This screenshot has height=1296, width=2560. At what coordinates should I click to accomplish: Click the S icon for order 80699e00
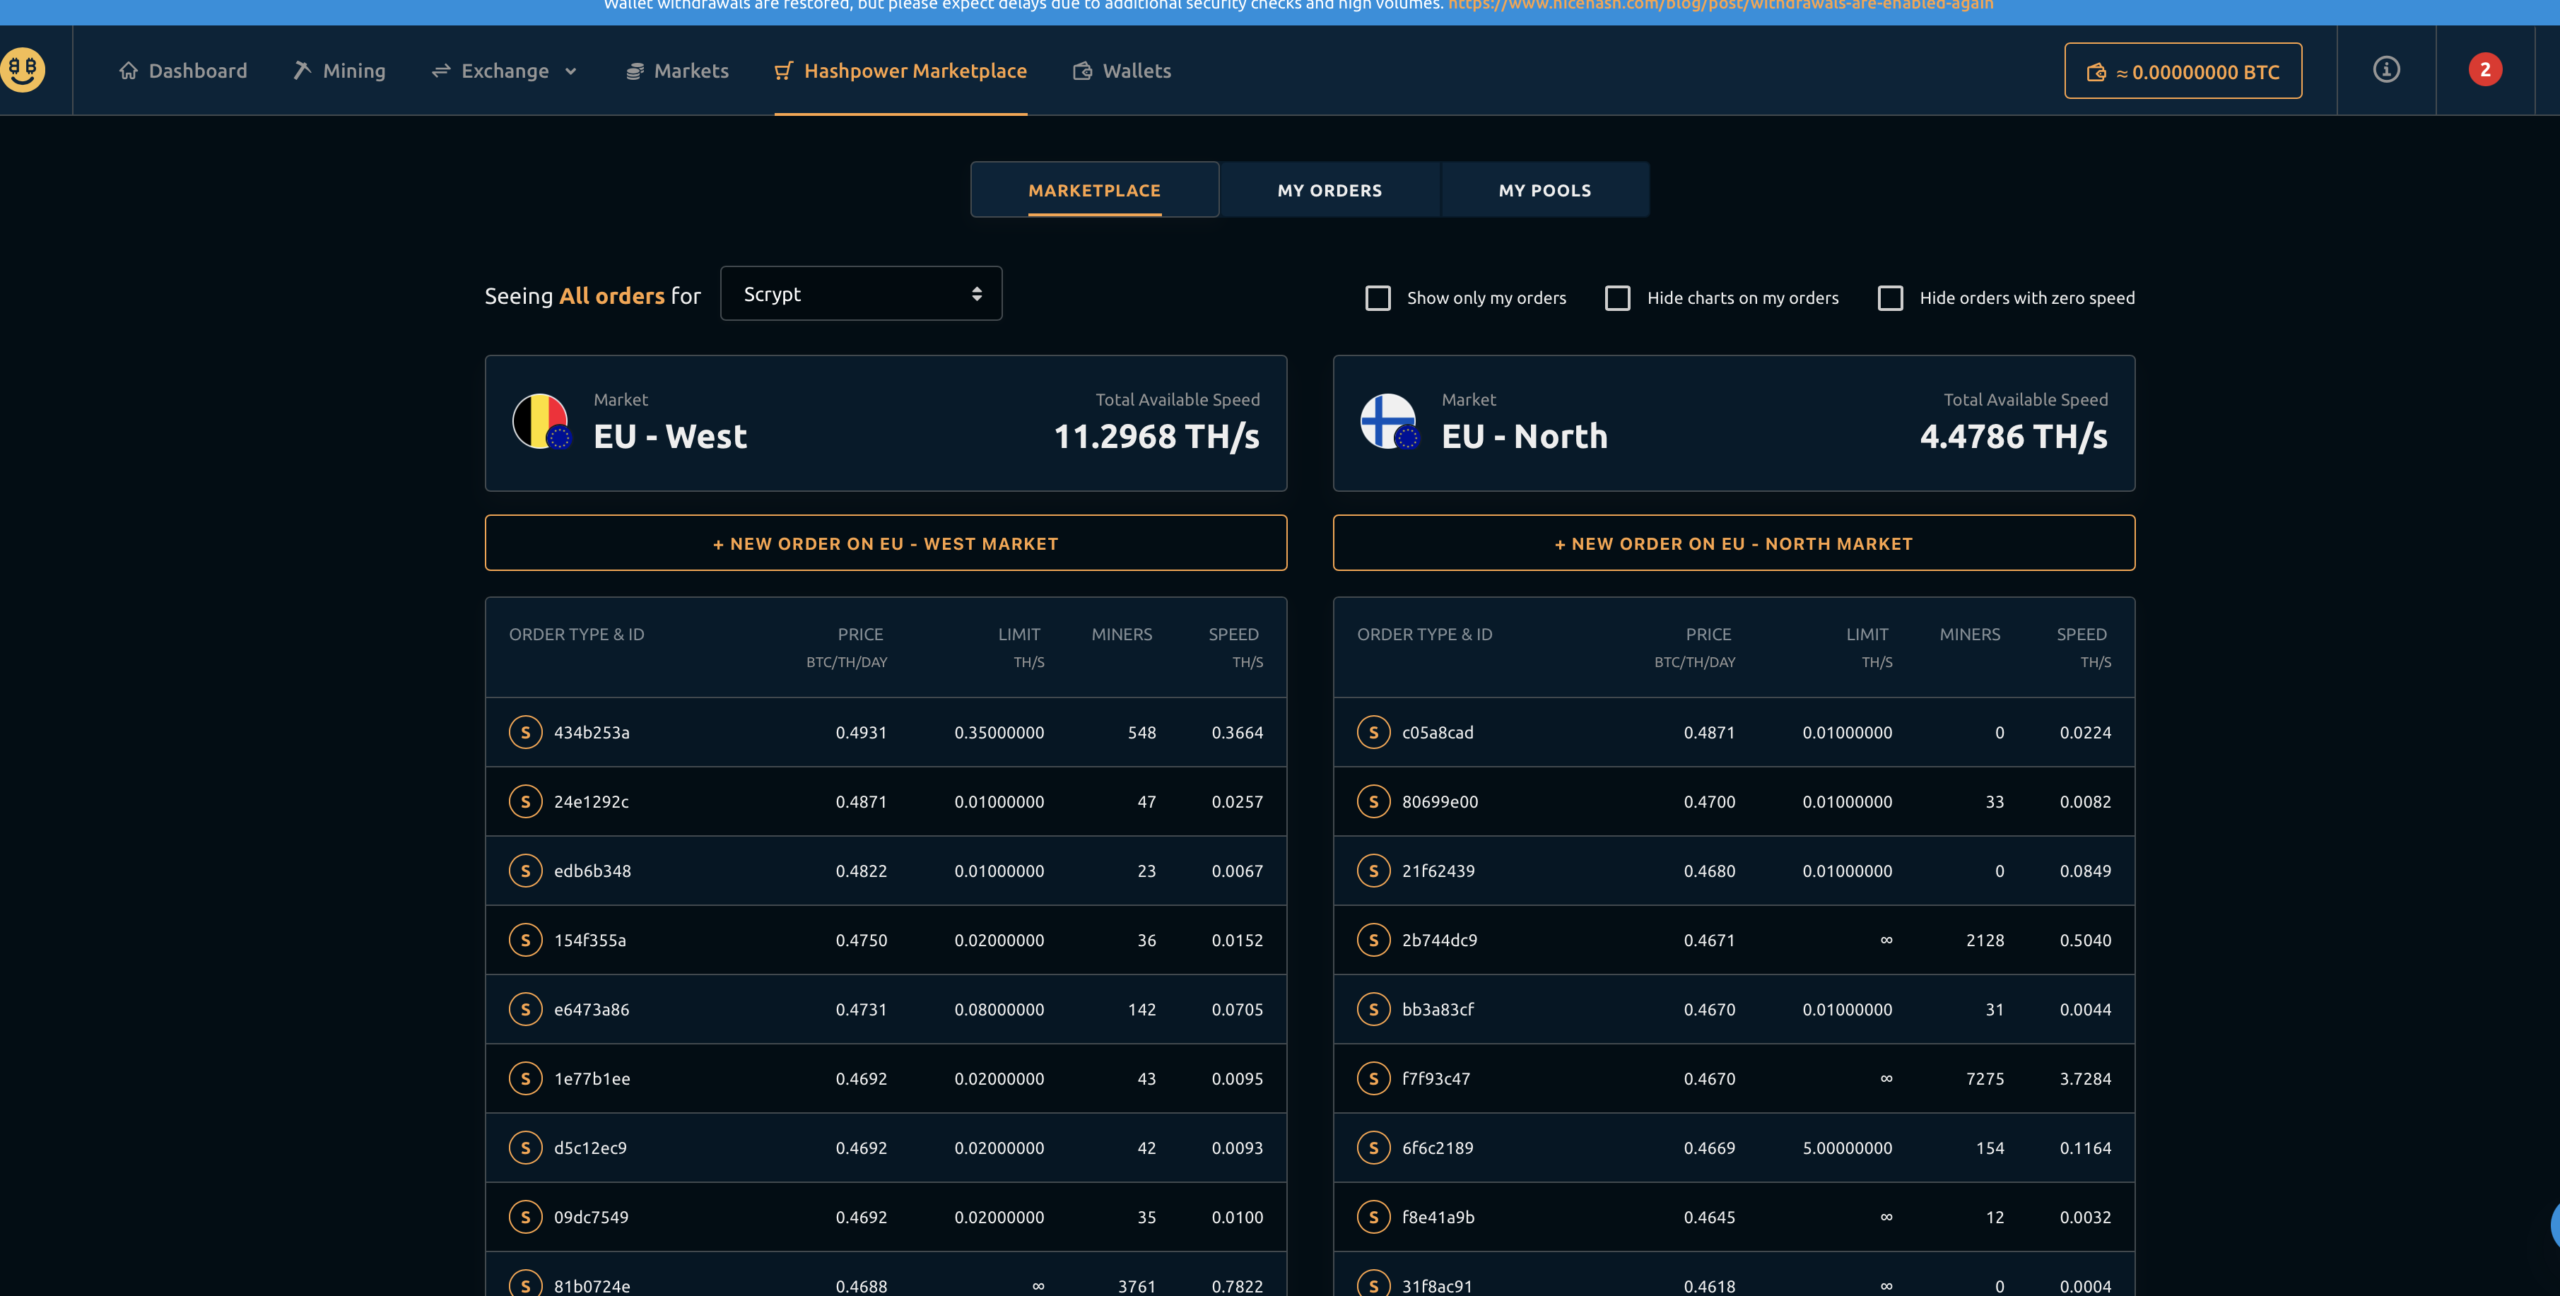(1373, 801)
